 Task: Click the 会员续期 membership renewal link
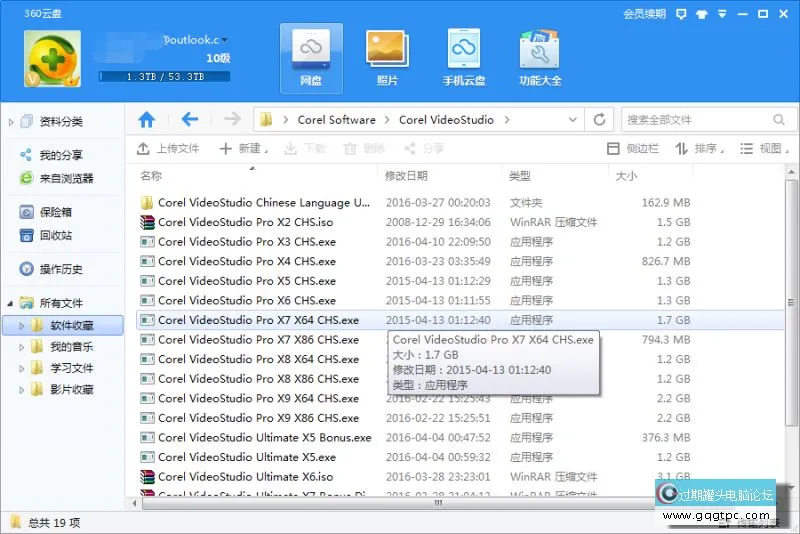coord(644,14)
